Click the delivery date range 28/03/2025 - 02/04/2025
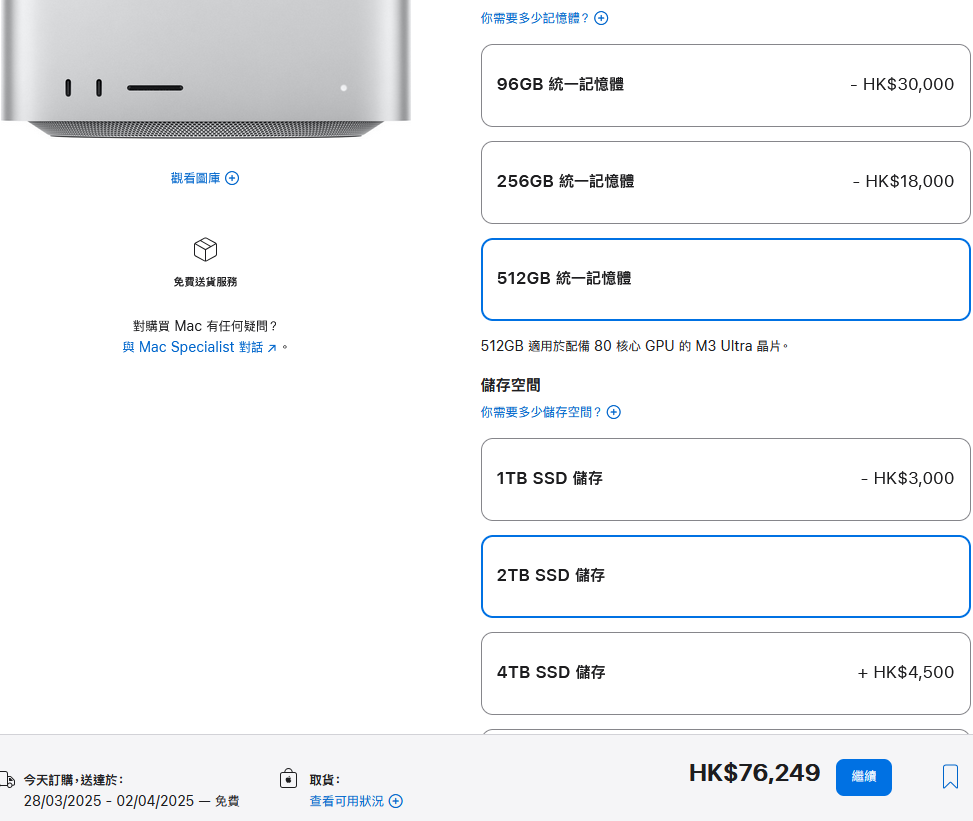Image resolution: width=973 pixels, height=821 pixels. point(109,801)
